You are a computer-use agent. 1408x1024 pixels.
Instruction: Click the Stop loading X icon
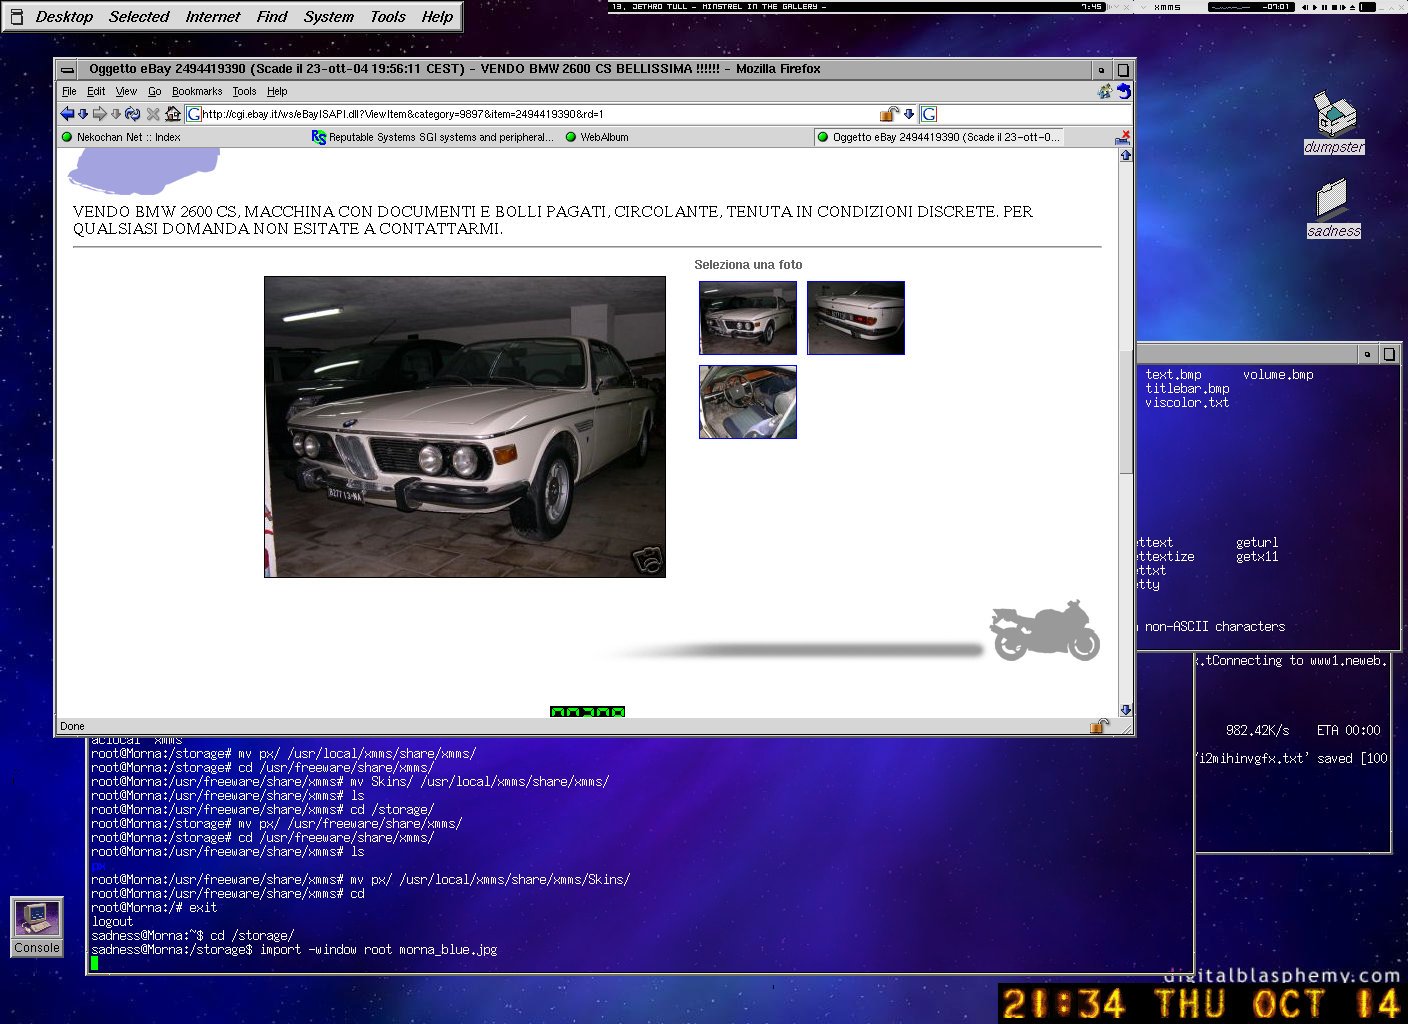153,114
